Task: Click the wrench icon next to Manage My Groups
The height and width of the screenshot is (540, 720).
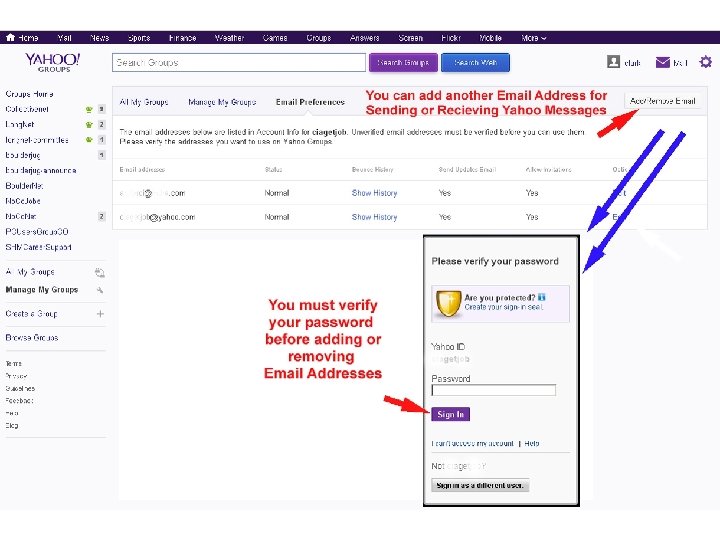Action: pyautogui.click(x=100, y=290)
